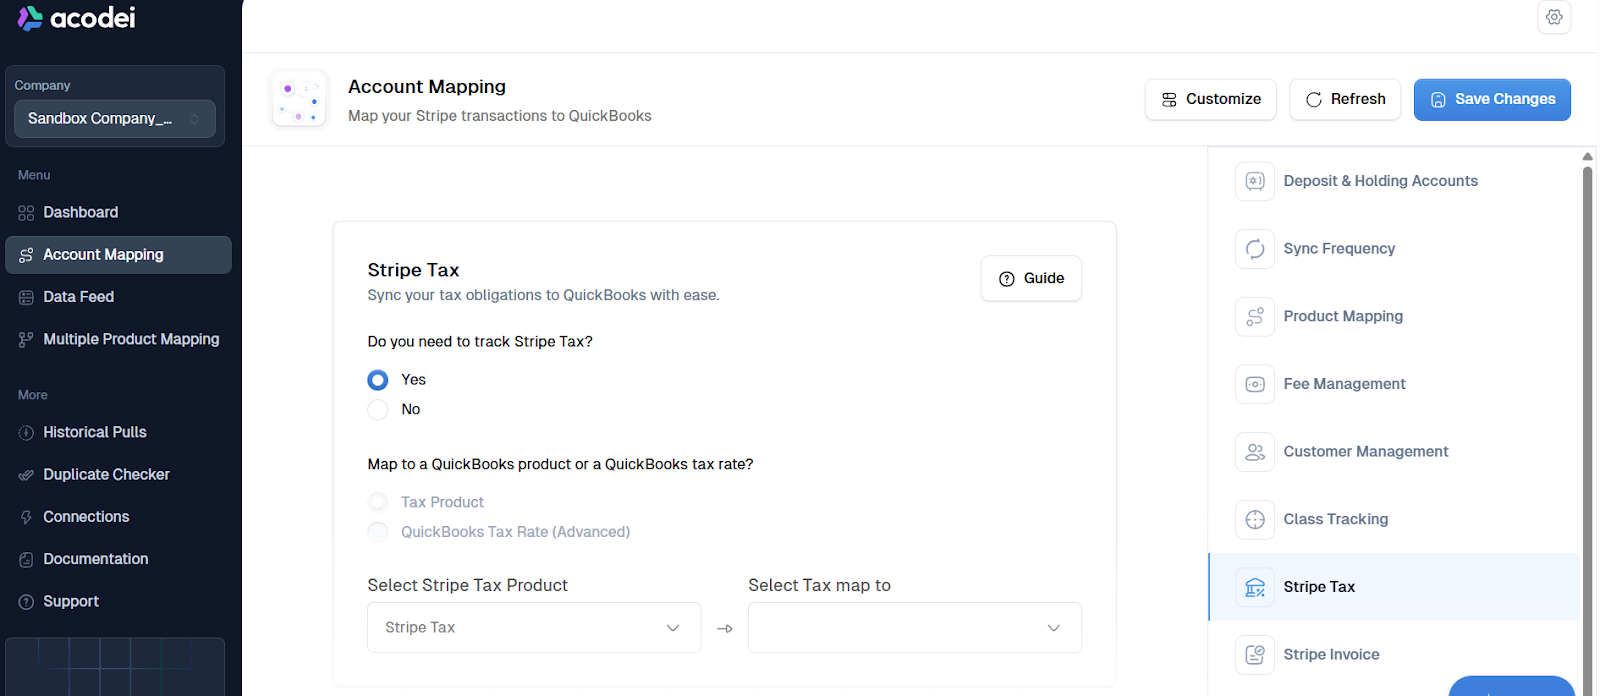Click the Class Tracking icon
Screen dimensions: 1600x696
point(1255,519)
